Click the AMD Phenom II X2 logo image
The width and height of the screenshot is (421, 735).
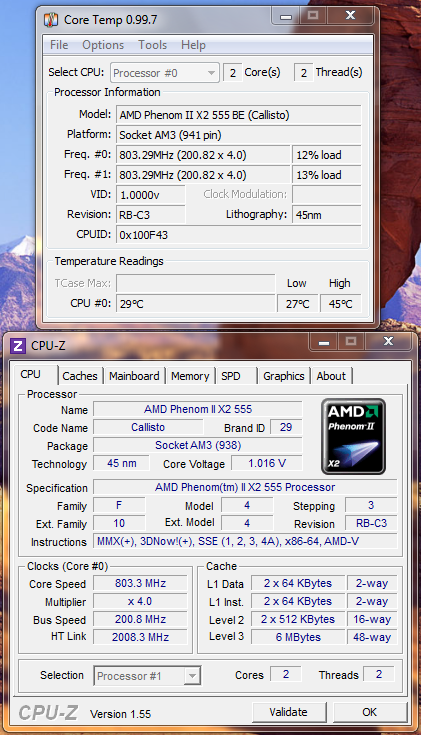353,437
